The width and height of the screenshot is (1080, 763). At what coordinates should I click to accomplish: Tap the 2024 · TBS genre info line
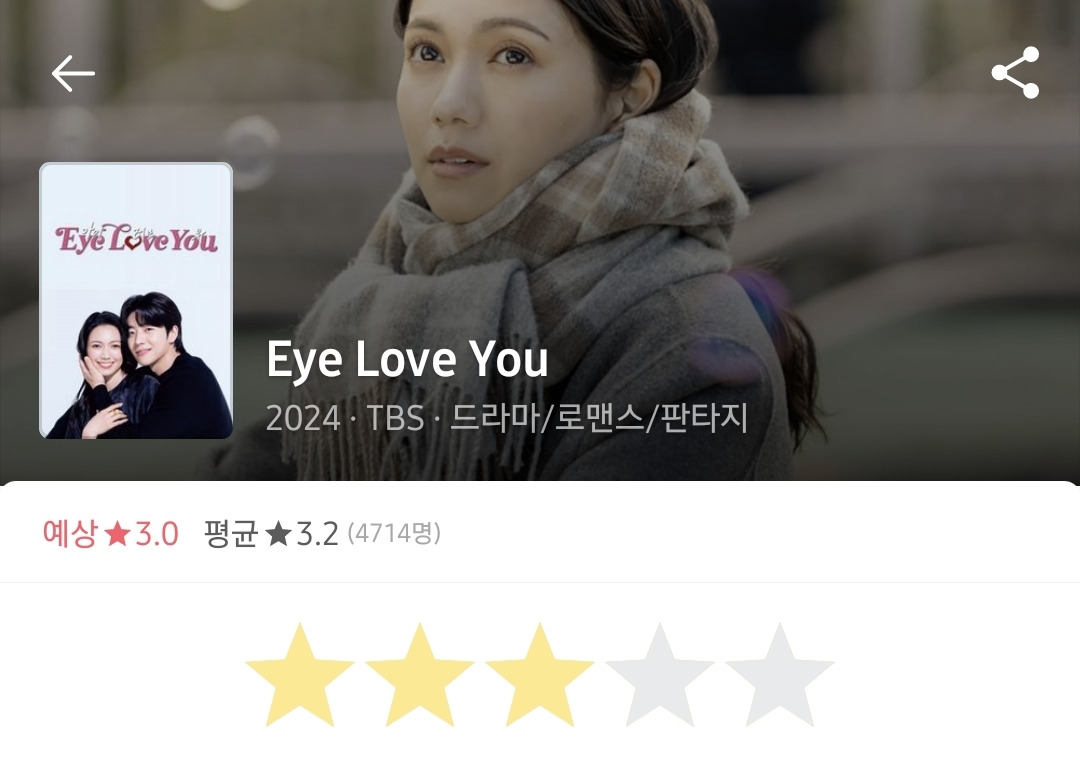pos(507,417)
